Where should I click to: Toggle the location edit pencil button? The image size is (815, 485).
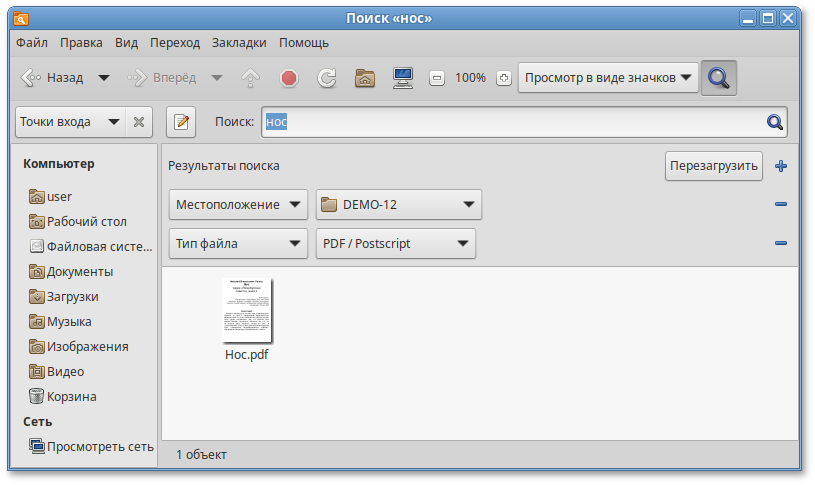tap(181, 122)
